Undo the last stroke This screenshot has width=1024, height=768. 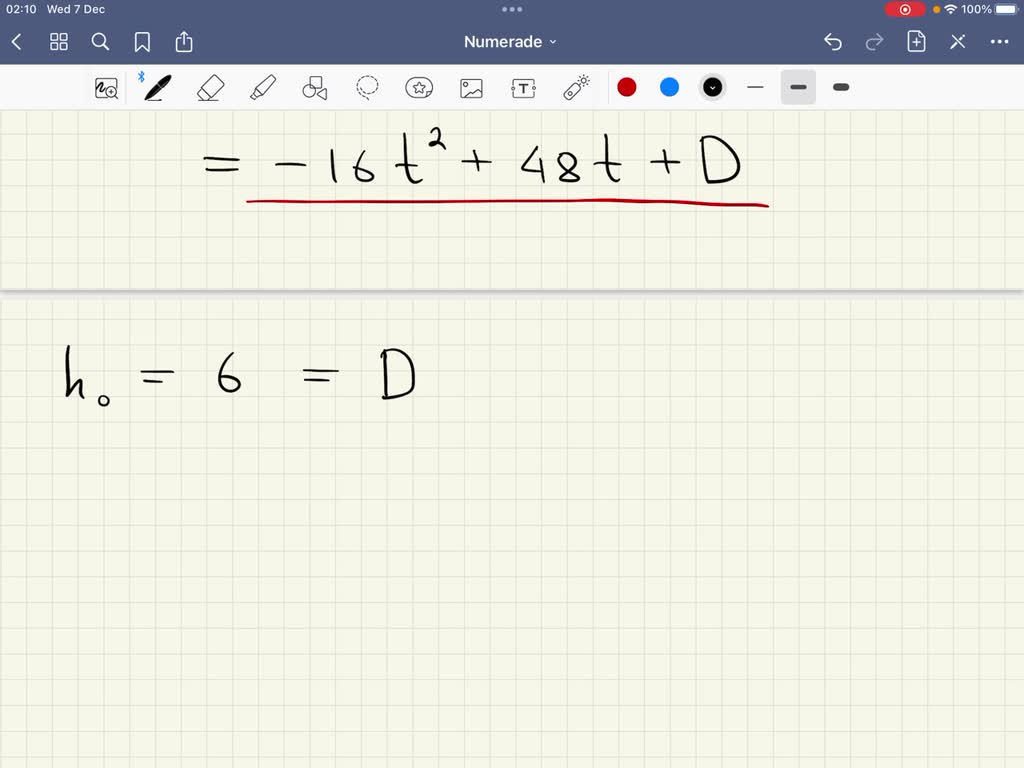[x=833, y=42]
